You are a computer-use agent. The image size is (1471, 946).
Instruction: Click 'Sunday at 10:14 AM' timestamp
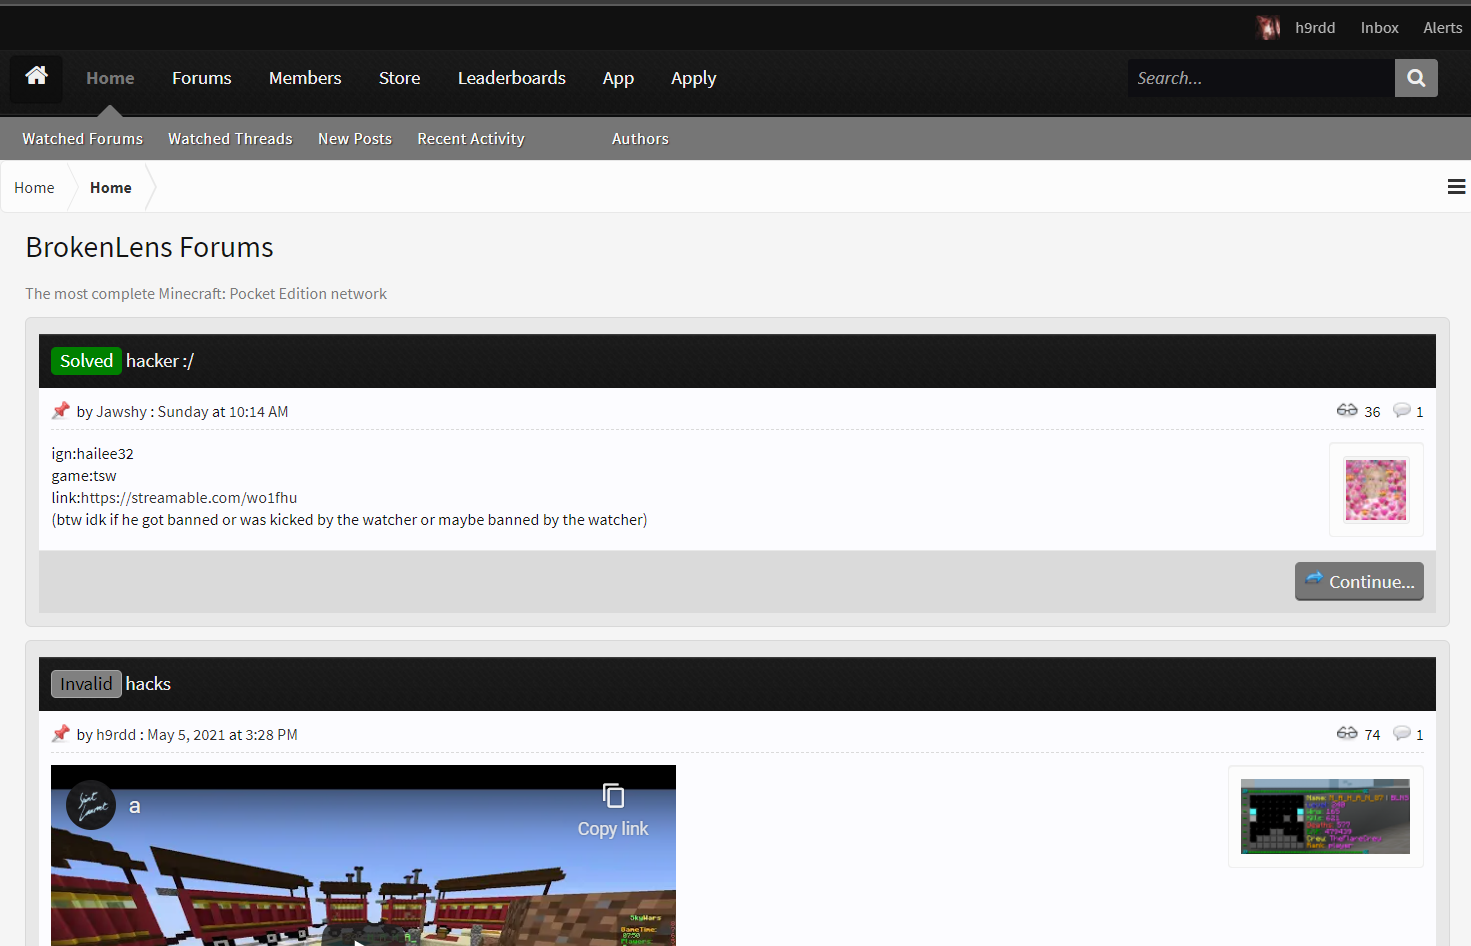tap(223, 412)
